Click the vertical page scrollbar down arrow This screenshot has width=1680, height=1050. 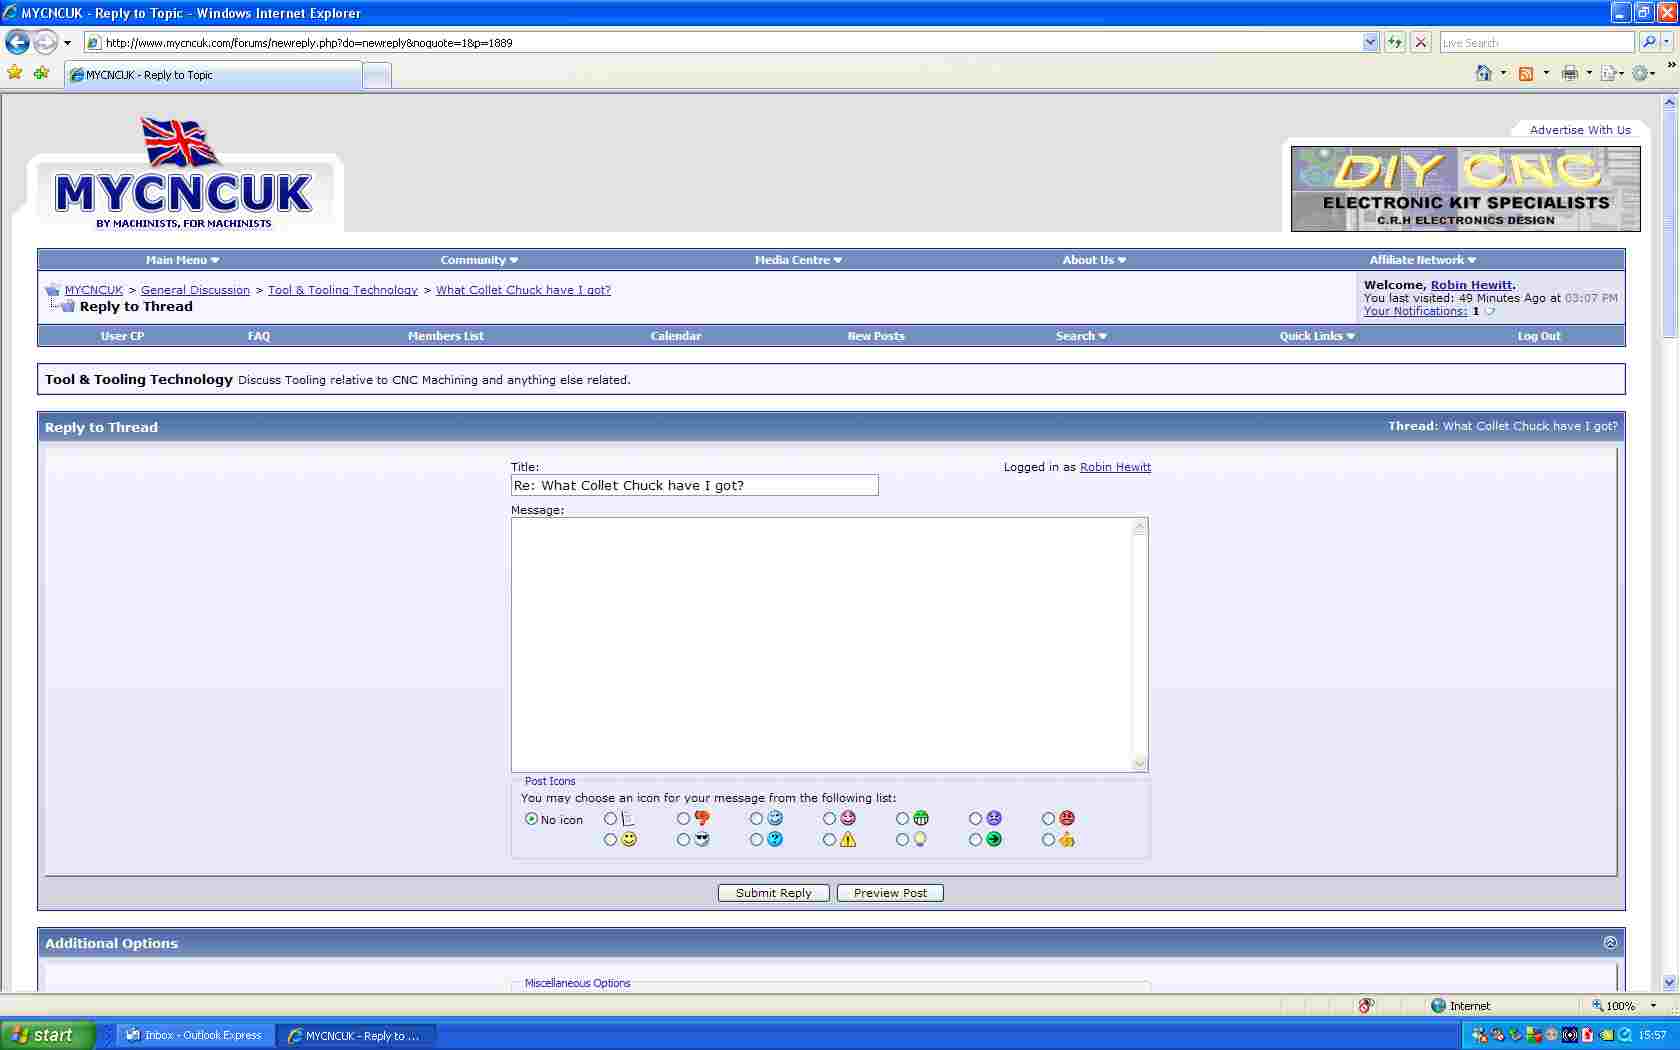pyautogui.click(x=1669, y=983)
